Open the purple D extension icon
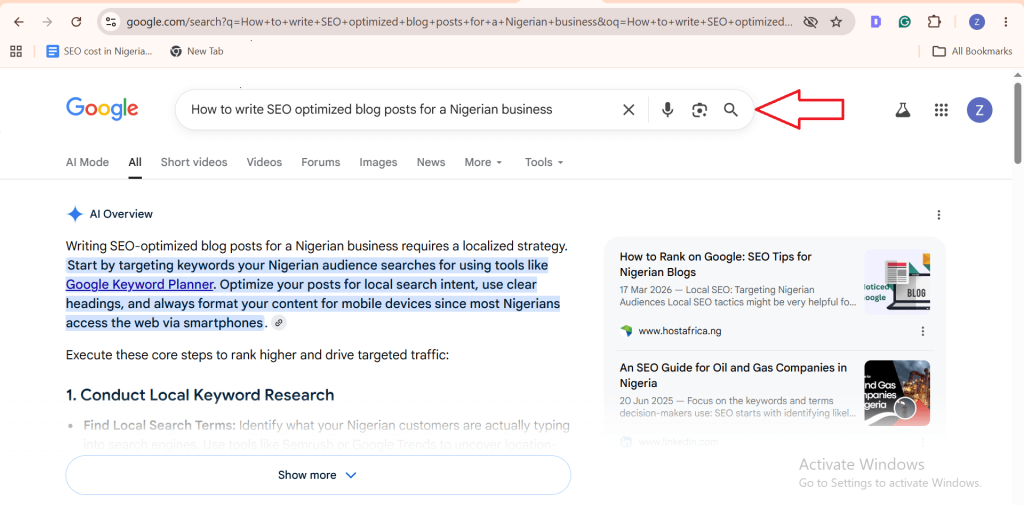Image resolution: width=1024 pixels, height=505 pixels. click(x=876, y=22)
